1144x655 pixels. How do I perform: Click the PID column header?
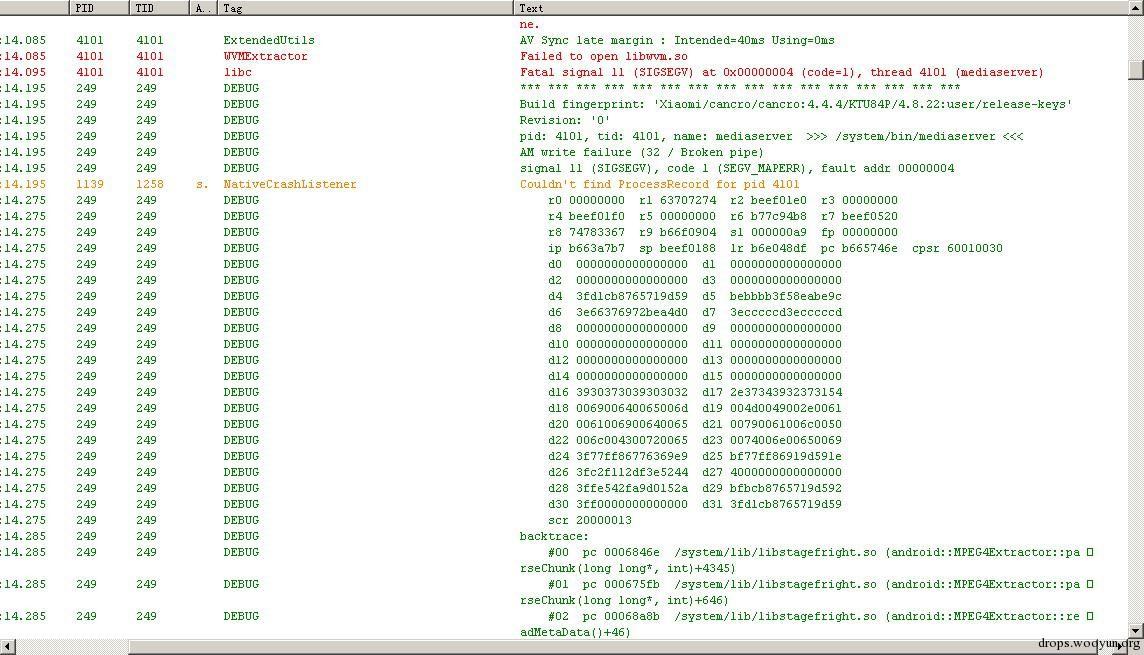click(98, 8)
